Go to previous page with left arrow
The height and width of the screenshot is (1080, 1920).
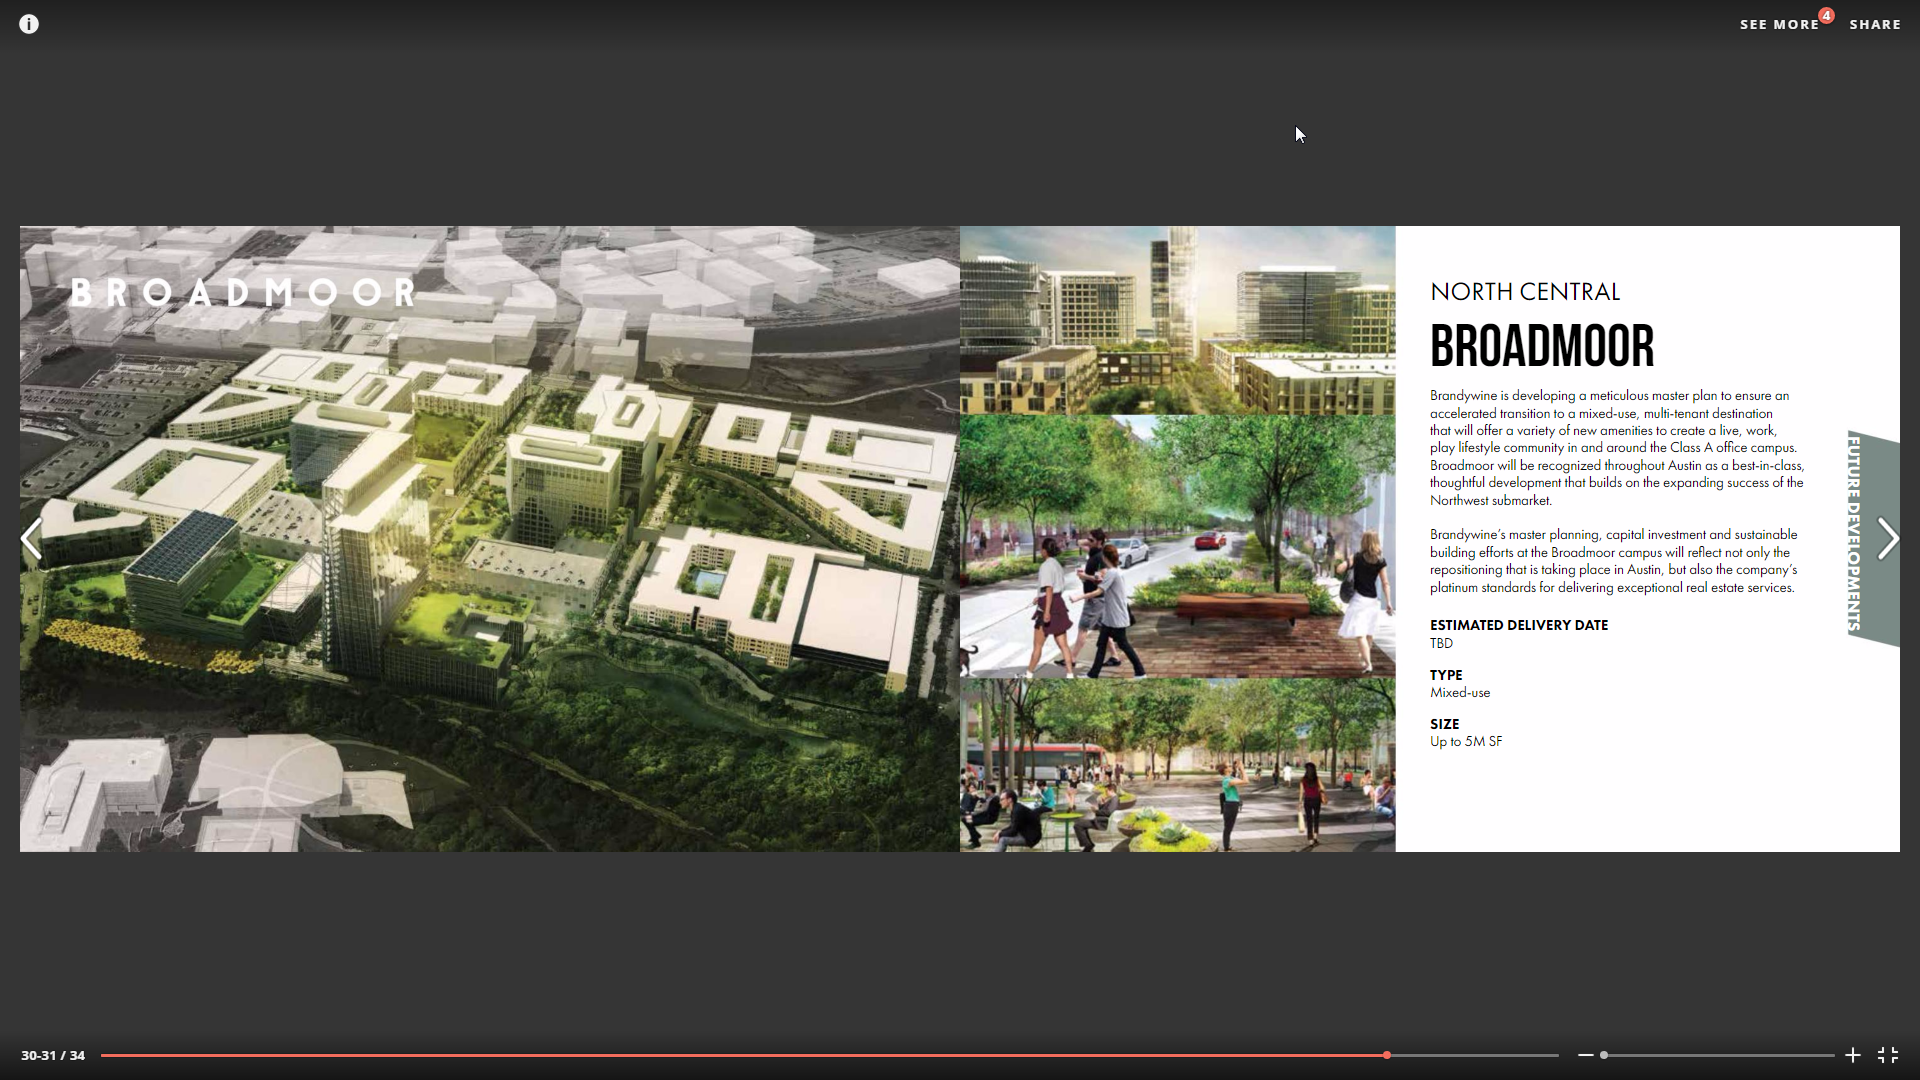point(31,539)
